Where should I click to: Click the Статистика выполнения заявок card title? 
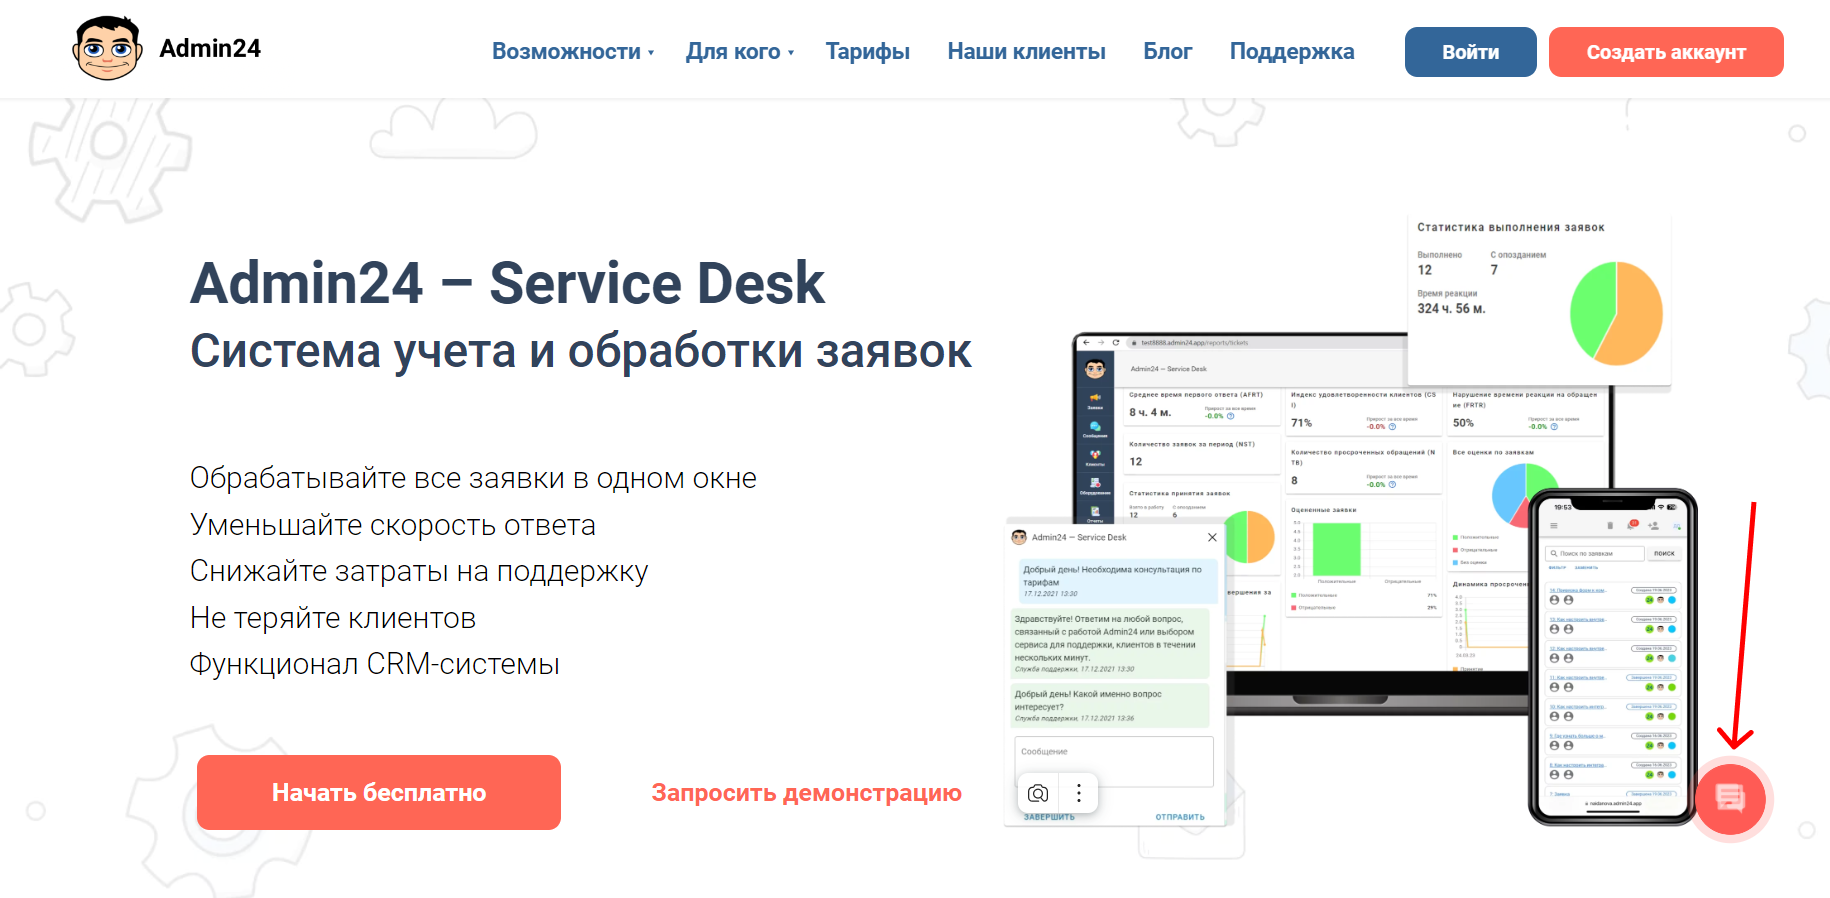pos(1511,228)
